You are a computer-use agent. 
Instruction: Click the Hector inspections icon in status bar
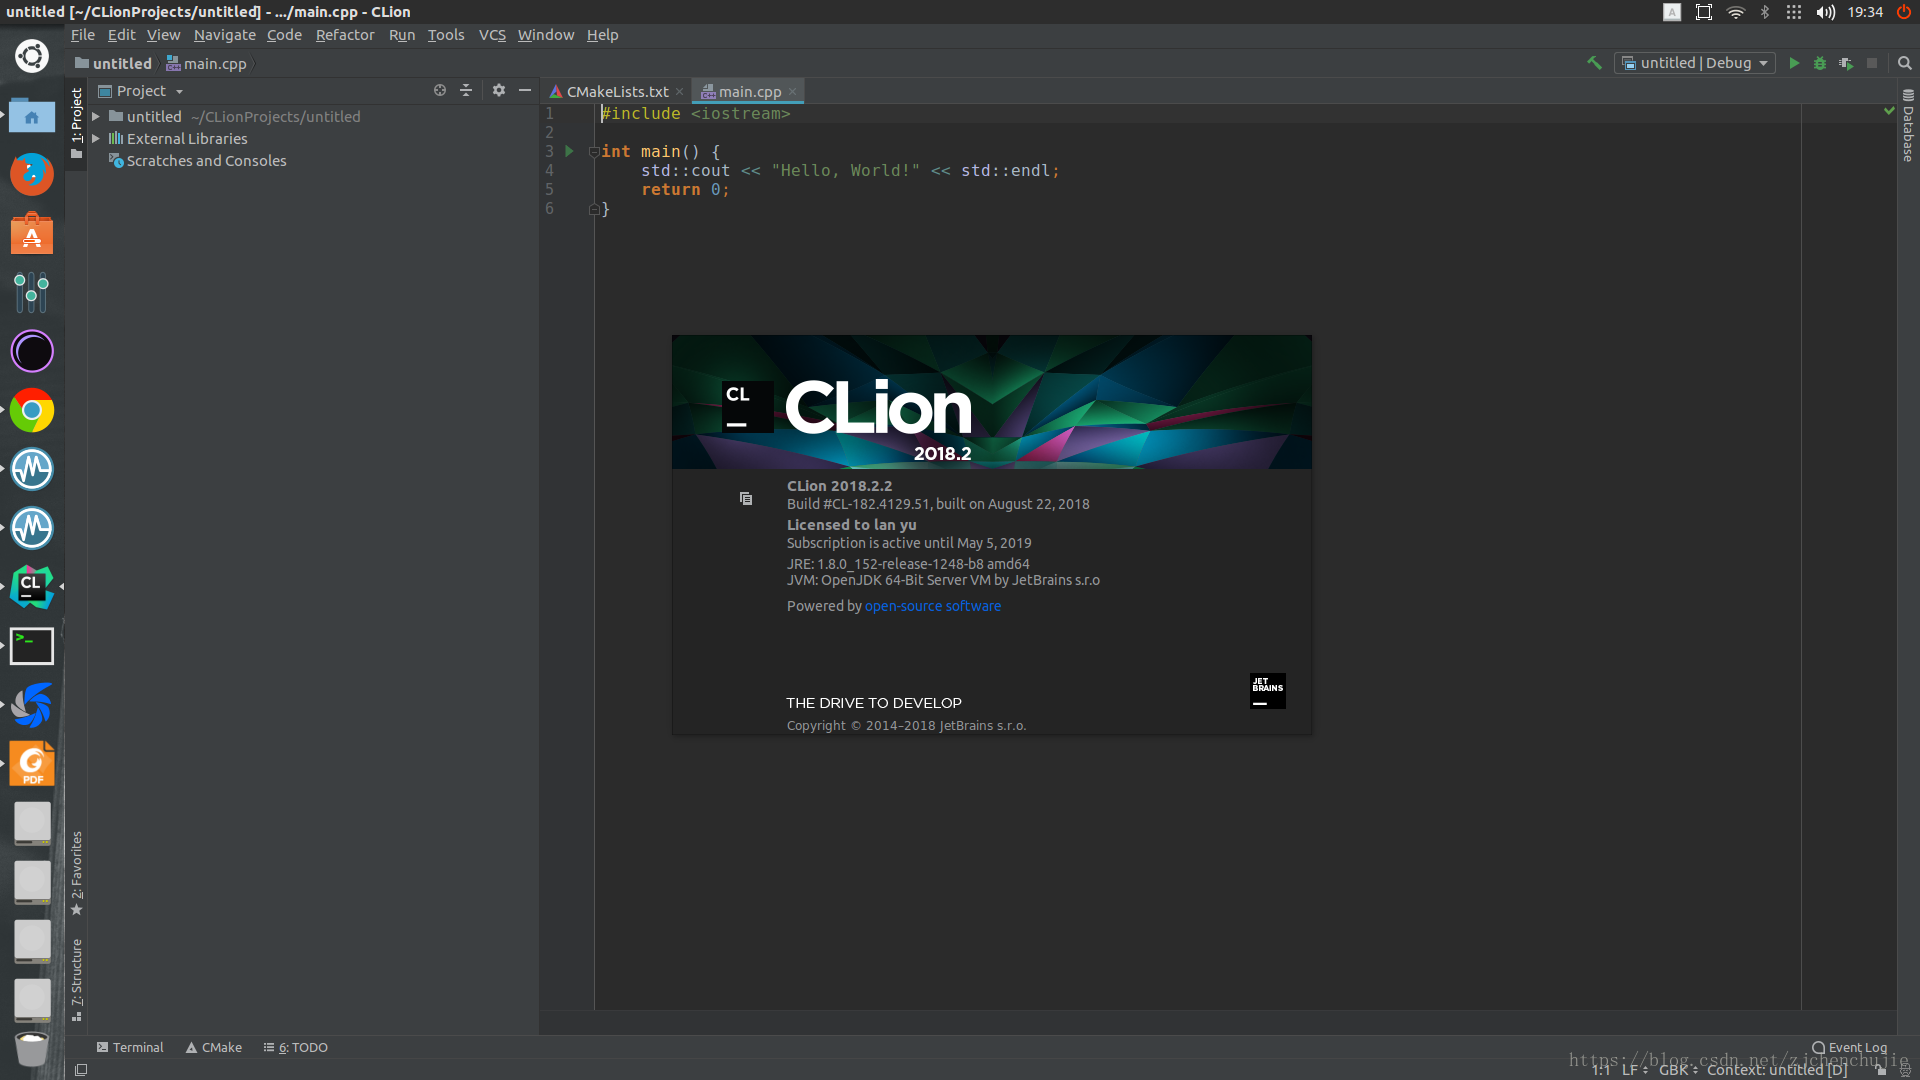pyautogui.click(x=1905, y=1069)
